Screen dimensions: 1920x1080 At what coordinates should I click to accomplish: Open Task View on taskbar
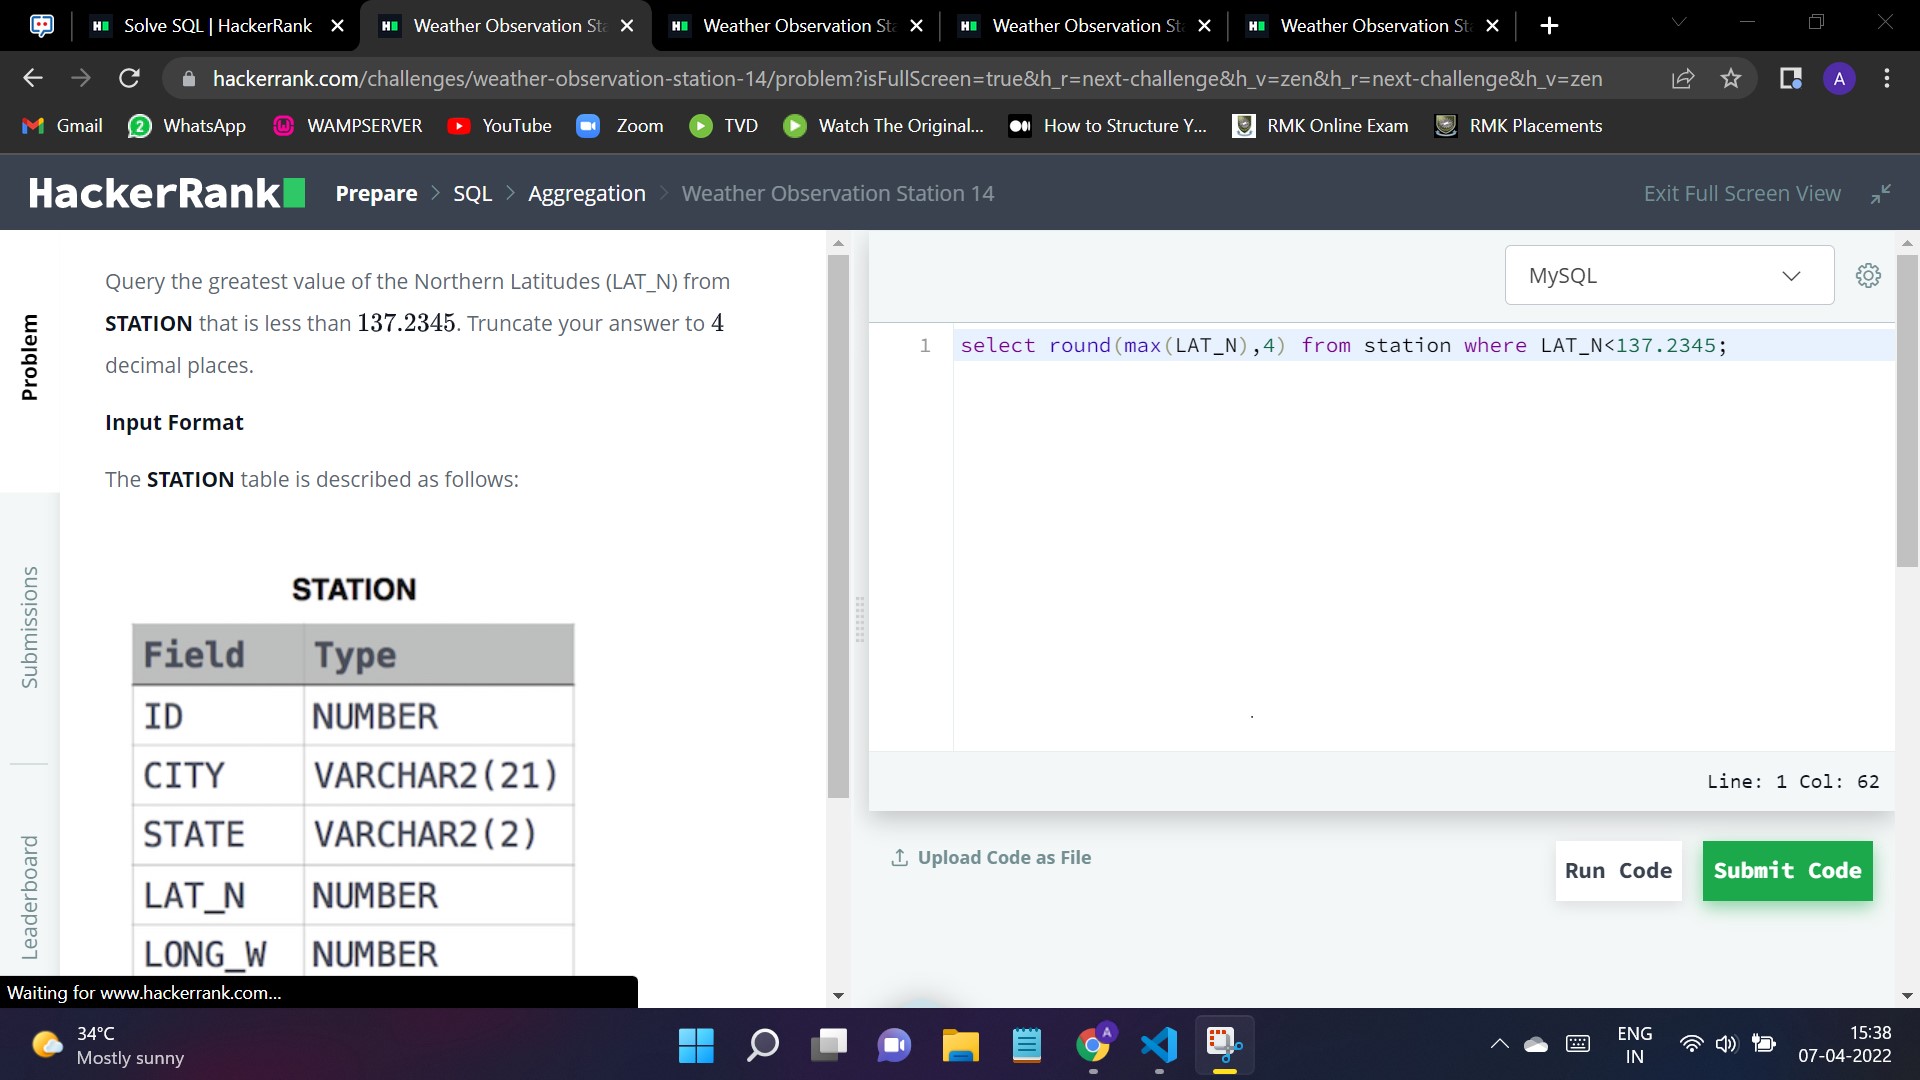tap(829, 1045)
